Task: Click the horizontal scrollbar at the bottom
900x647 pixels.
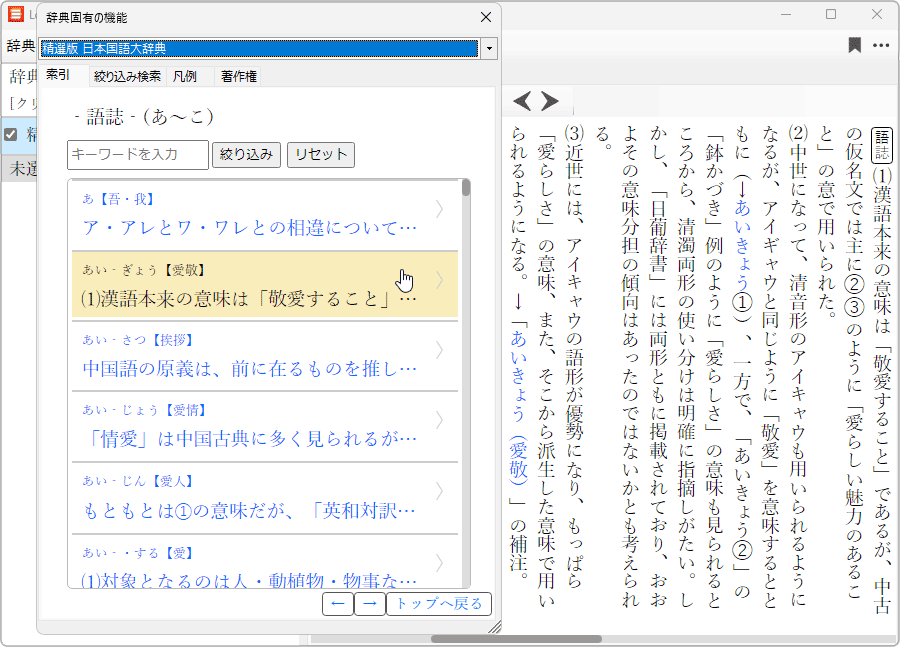Action: coord(515,639)
